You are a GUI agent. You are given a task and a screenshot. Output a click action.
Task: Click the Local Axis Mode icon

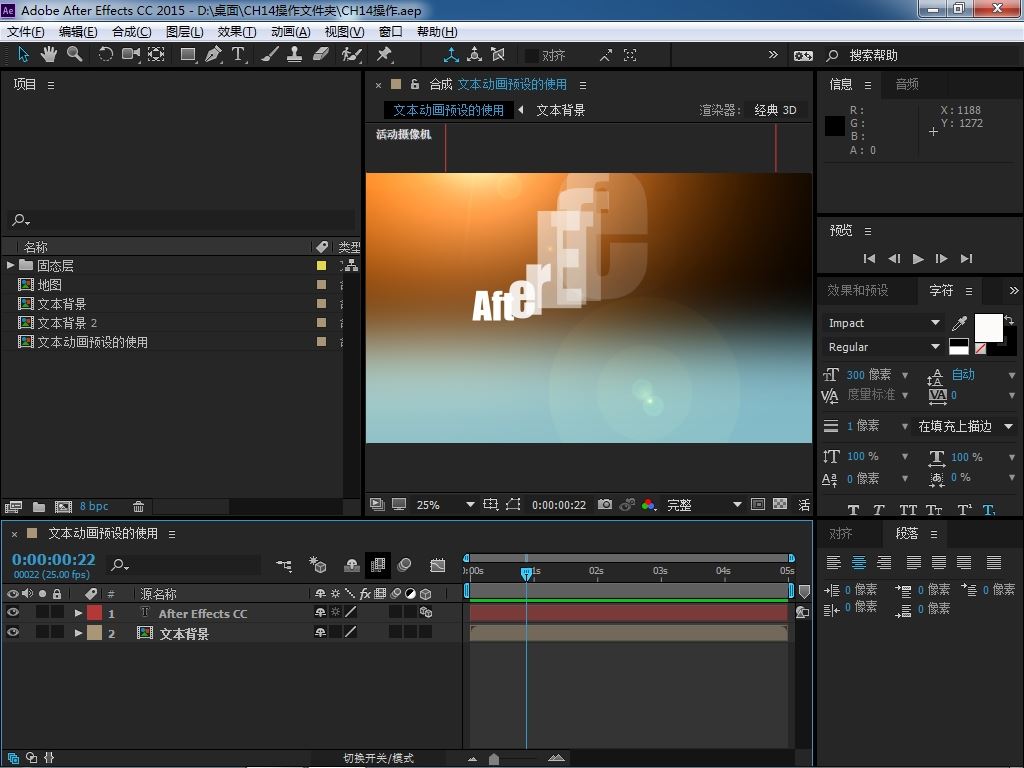coord(451,55)
